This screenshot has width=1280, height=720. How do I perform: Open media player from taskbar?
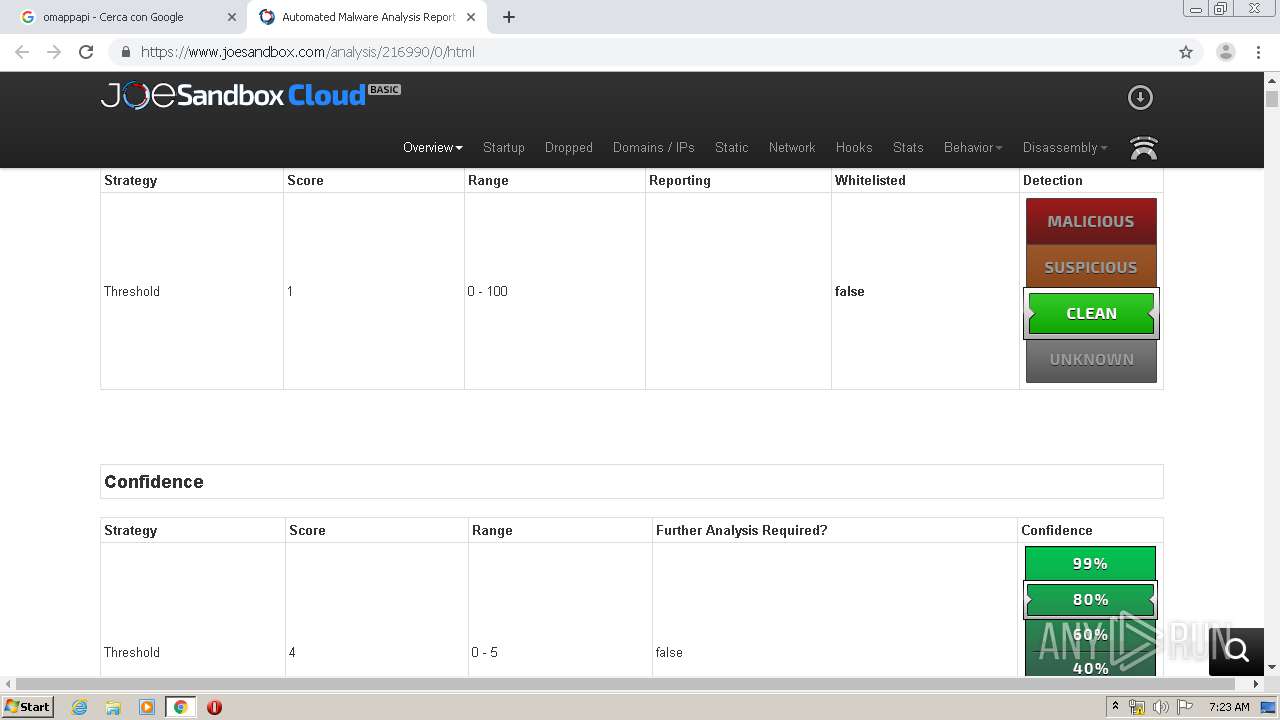tap(147, 707)
